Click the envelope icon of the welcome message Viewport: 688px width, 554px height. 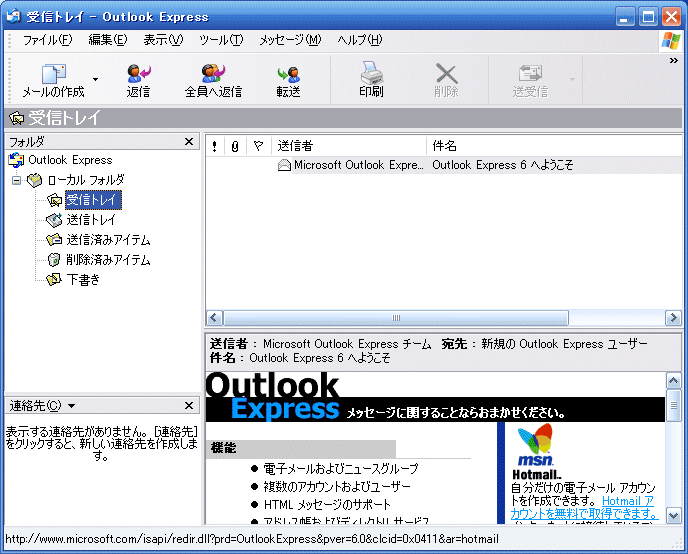pyautogui.click(x=284, y=165)
